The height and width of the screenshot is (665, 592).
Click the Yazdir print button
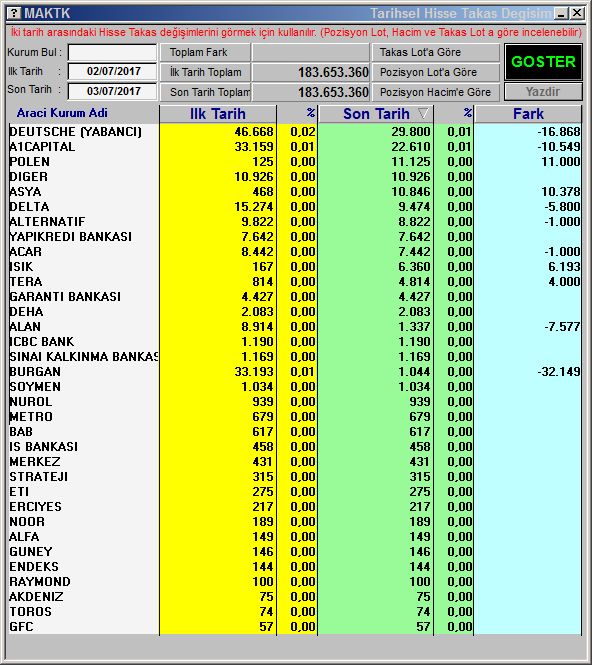pyautogui.click(x=543, y=92)
